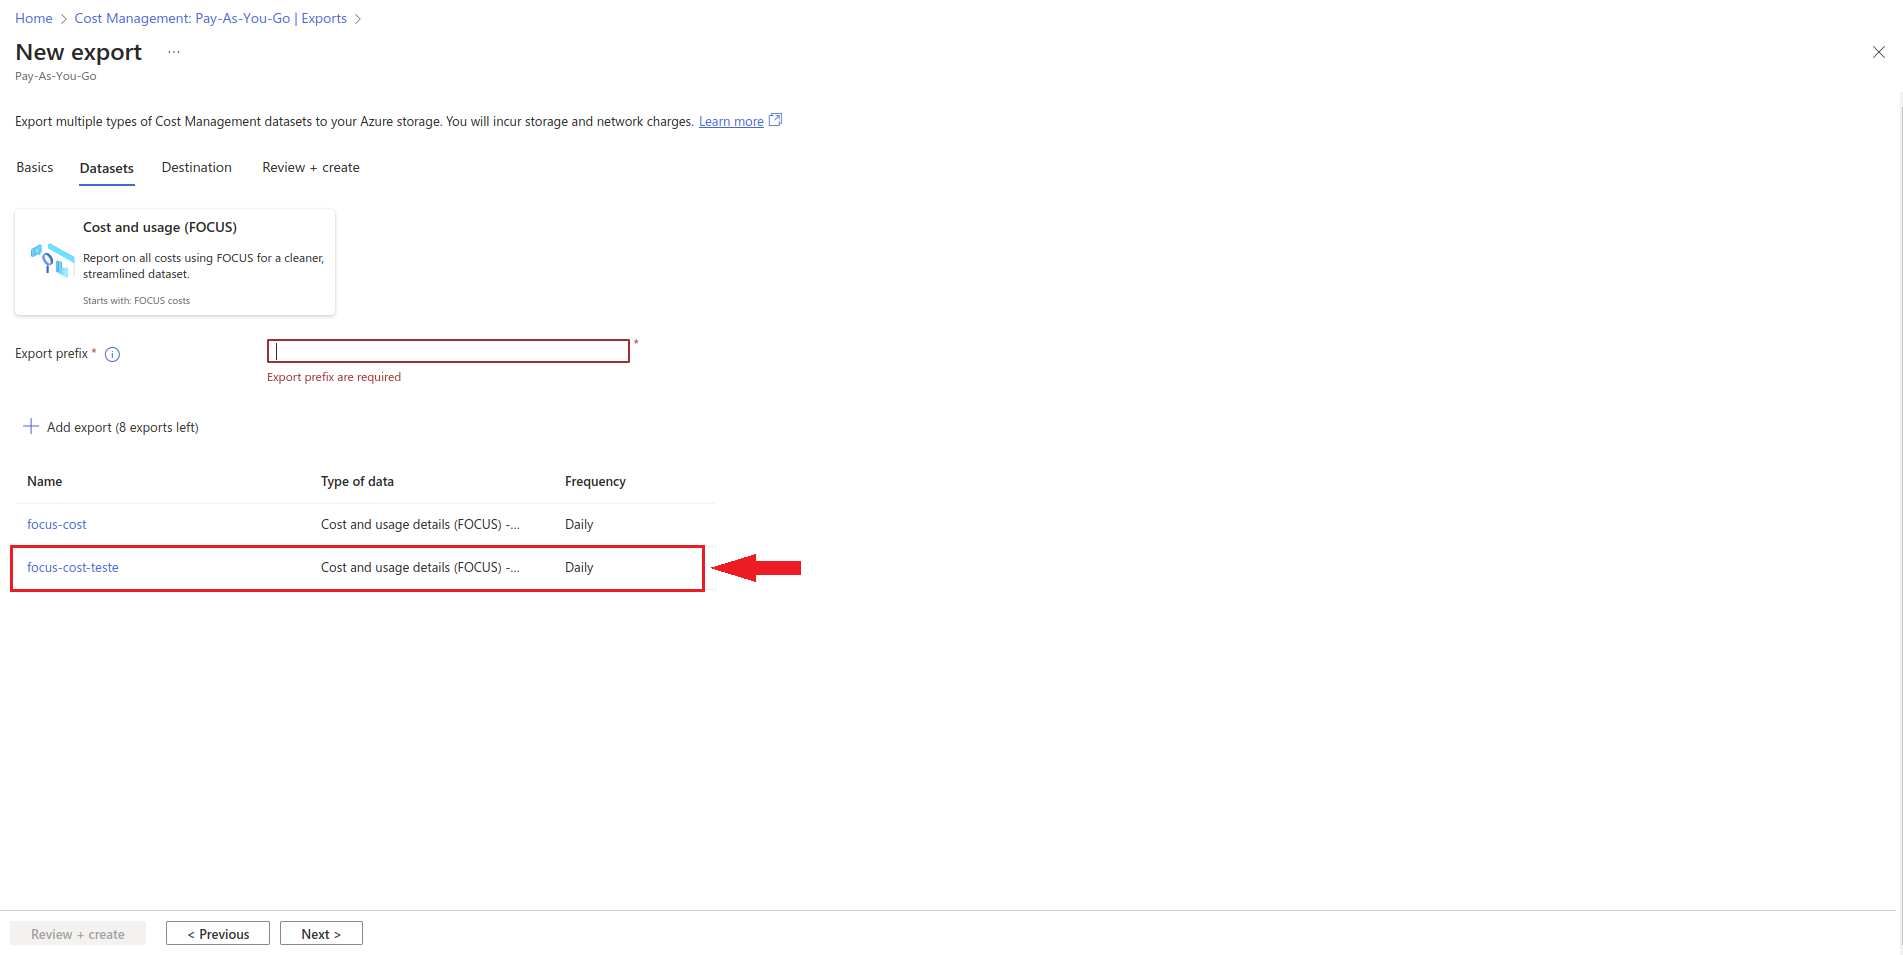
Task: Click the Cost and usage FOCUS dataset icon
Action: coord(52,261)
